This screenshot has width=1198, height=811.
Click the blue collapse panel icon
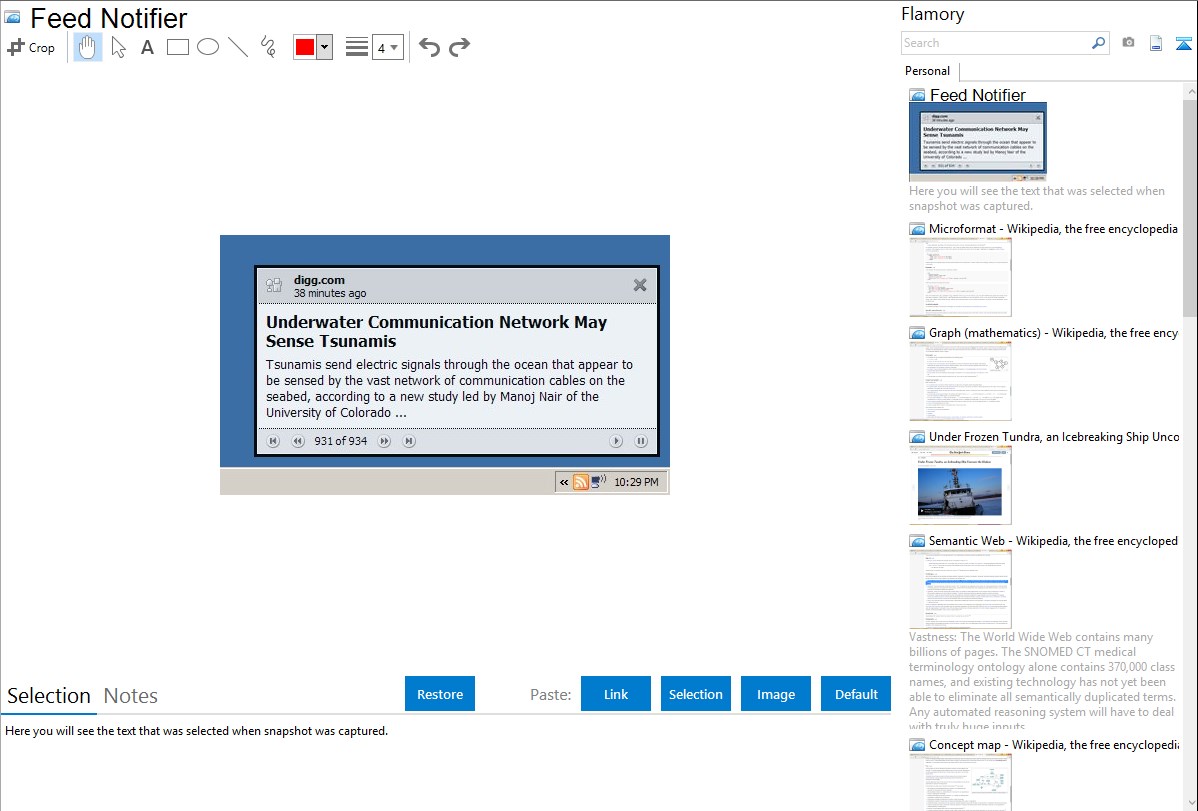click(x=1183, y=43)
